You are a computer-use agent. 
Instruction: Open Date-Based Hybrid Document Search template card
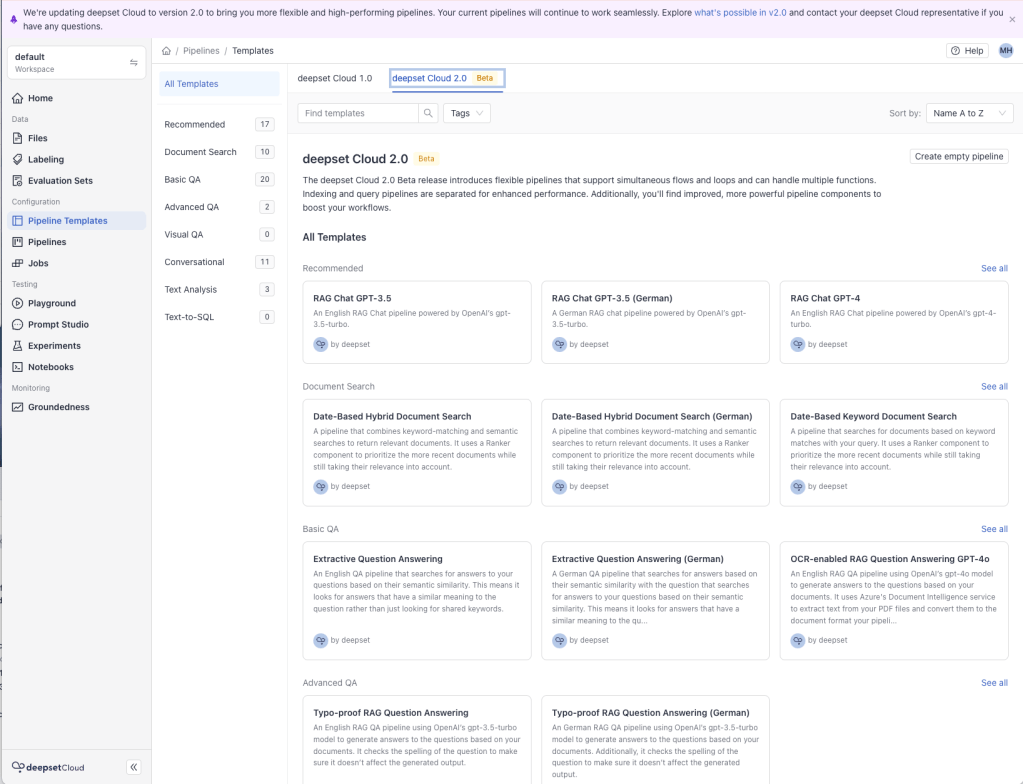coord(417,453)
